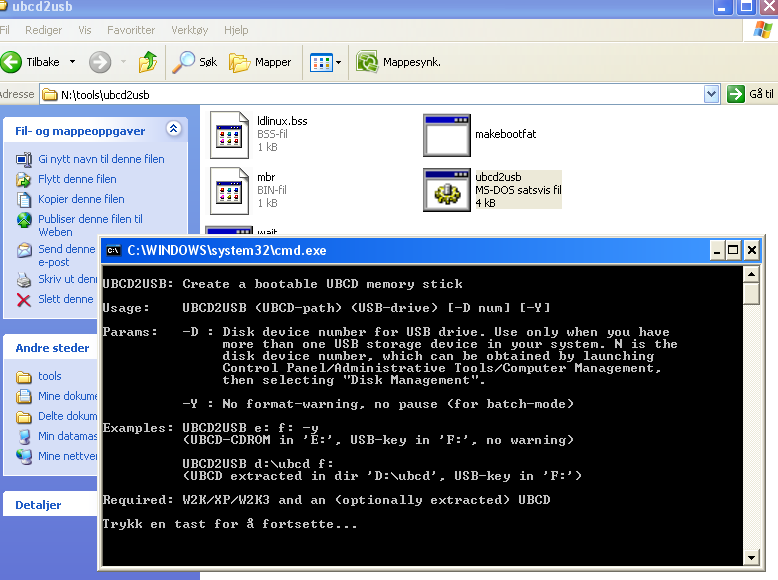Click the Gå til go button
778x580 pixels.
[x=750, y=94]
